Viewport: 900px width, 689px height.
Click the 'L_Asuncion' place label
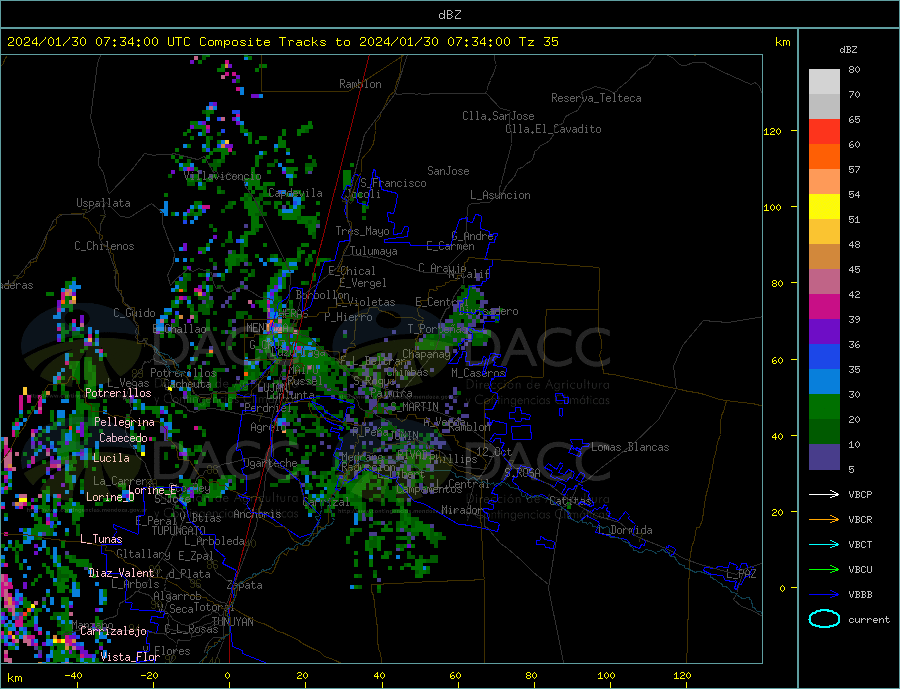coord(501,195)
